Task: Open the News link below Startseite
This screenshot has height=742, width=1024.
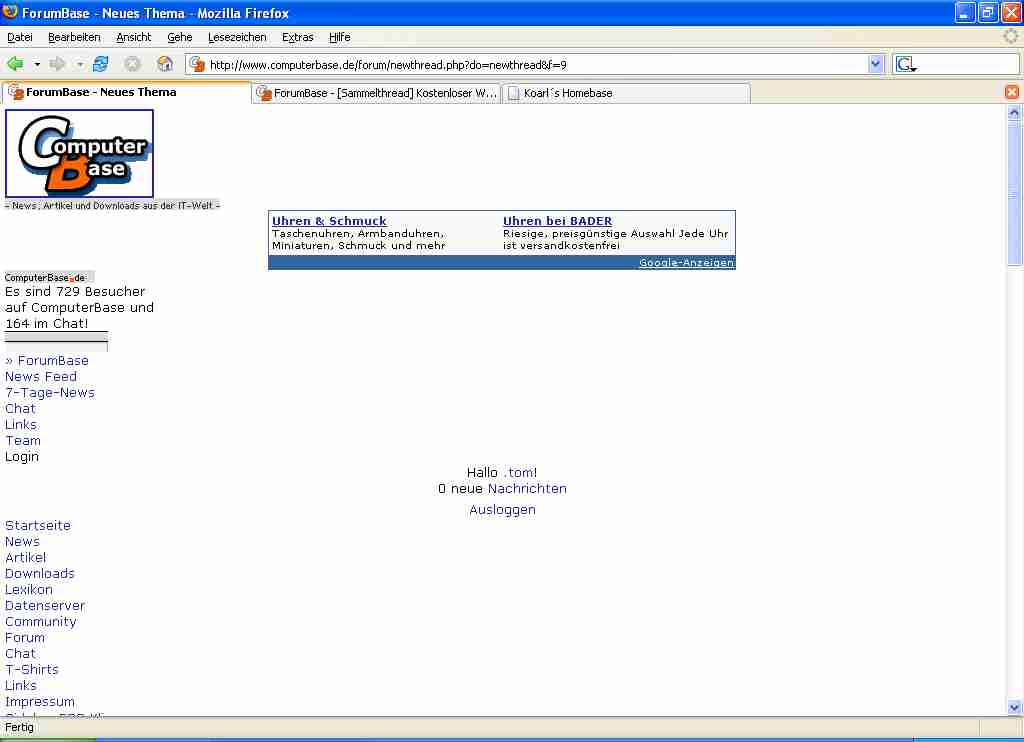Action: pos(22,541)
